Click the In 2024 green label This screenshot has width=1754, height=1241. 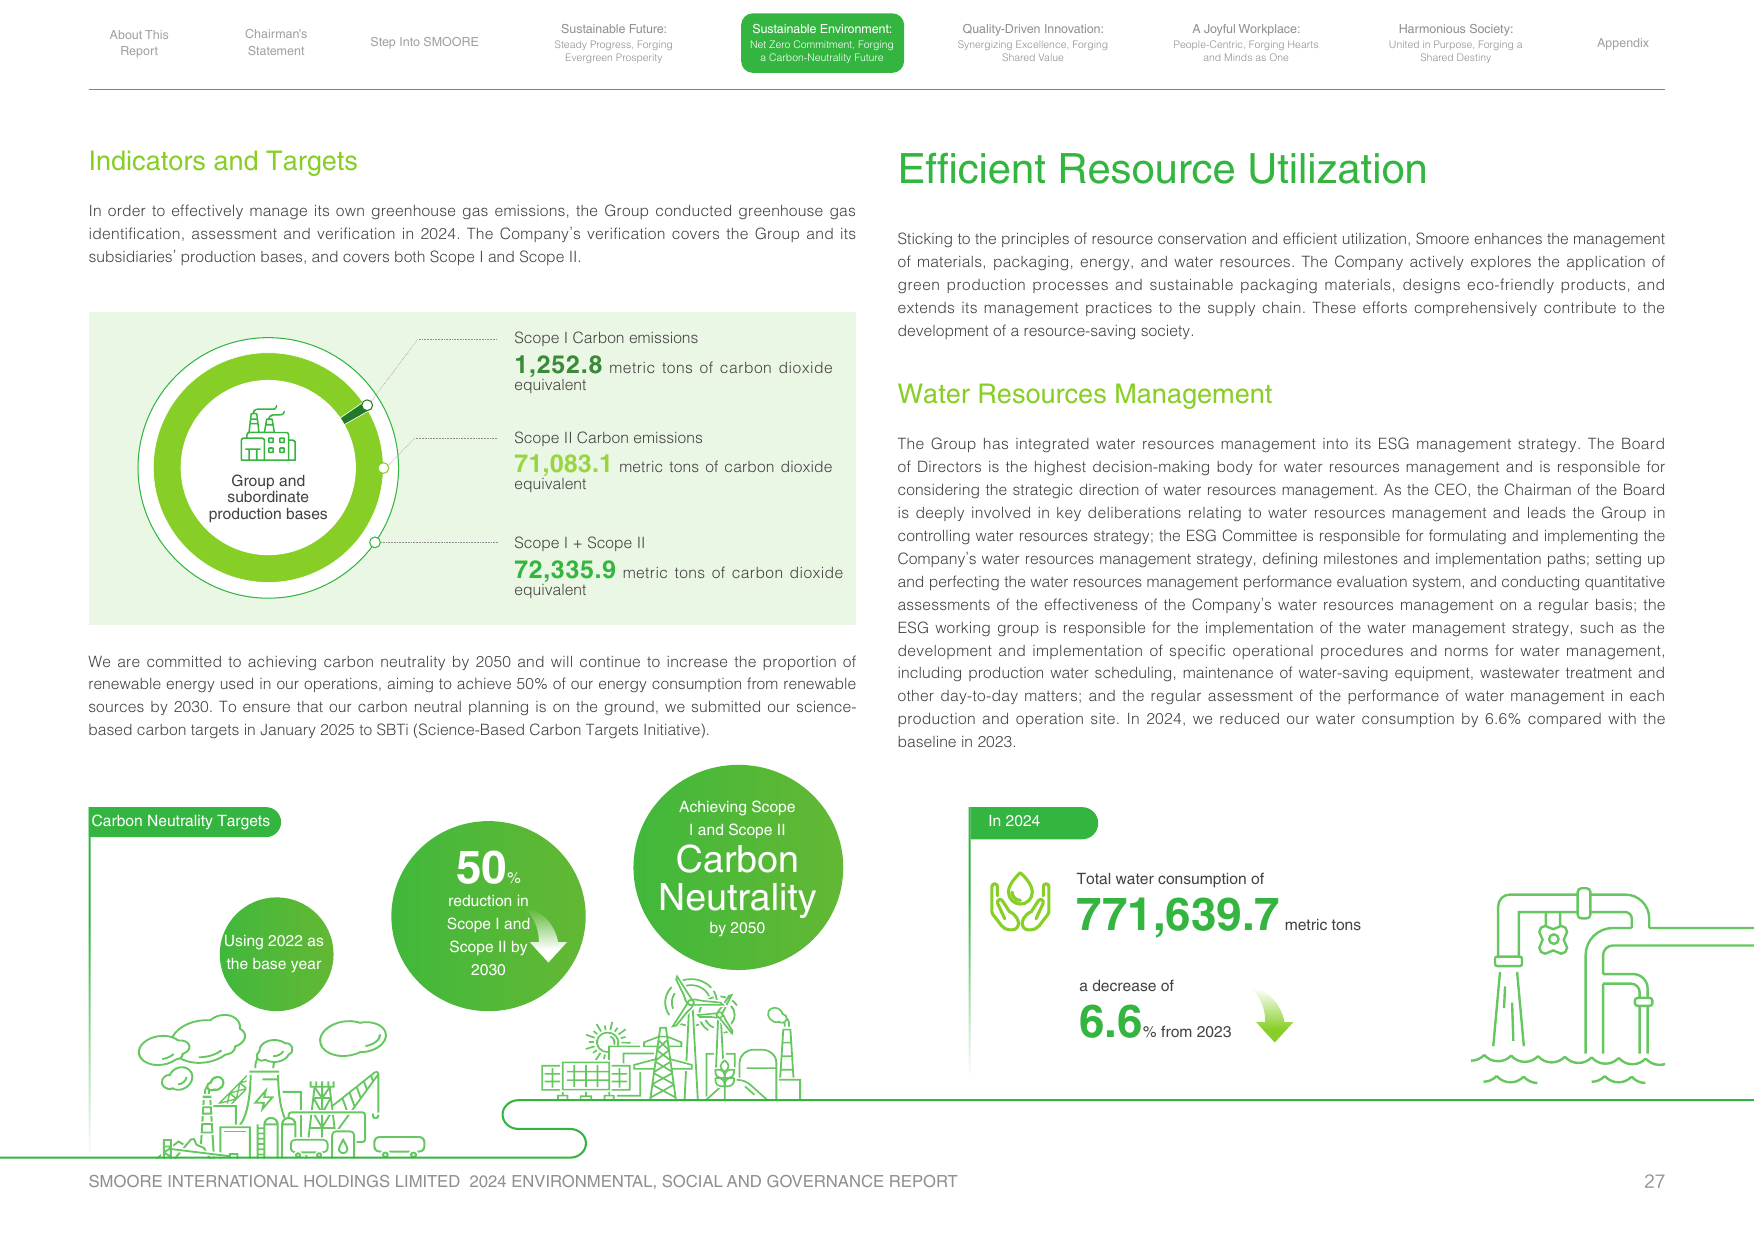click(1033, 821)
